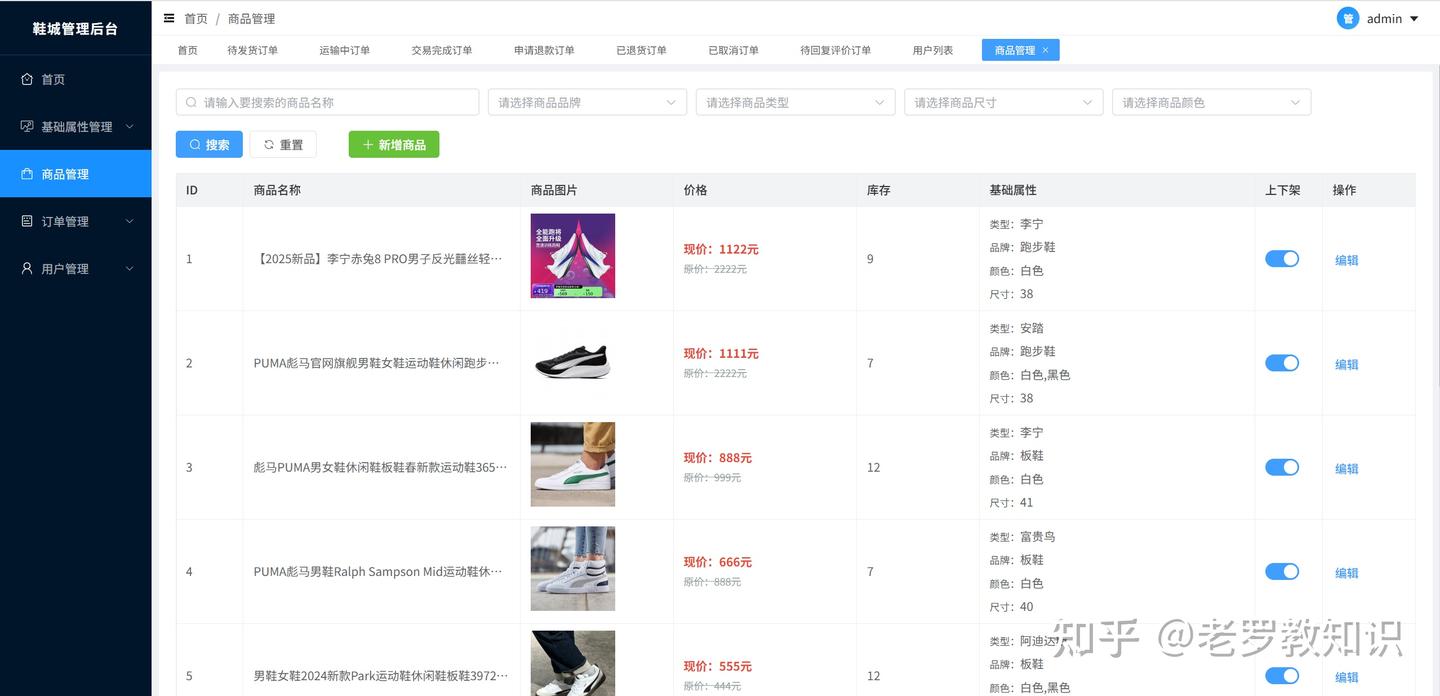This screenshot has width=1440, height=696.
Task: Click product name PUMA彪马男鞋Ralph Sampson Mid
Action: point(378,571)
